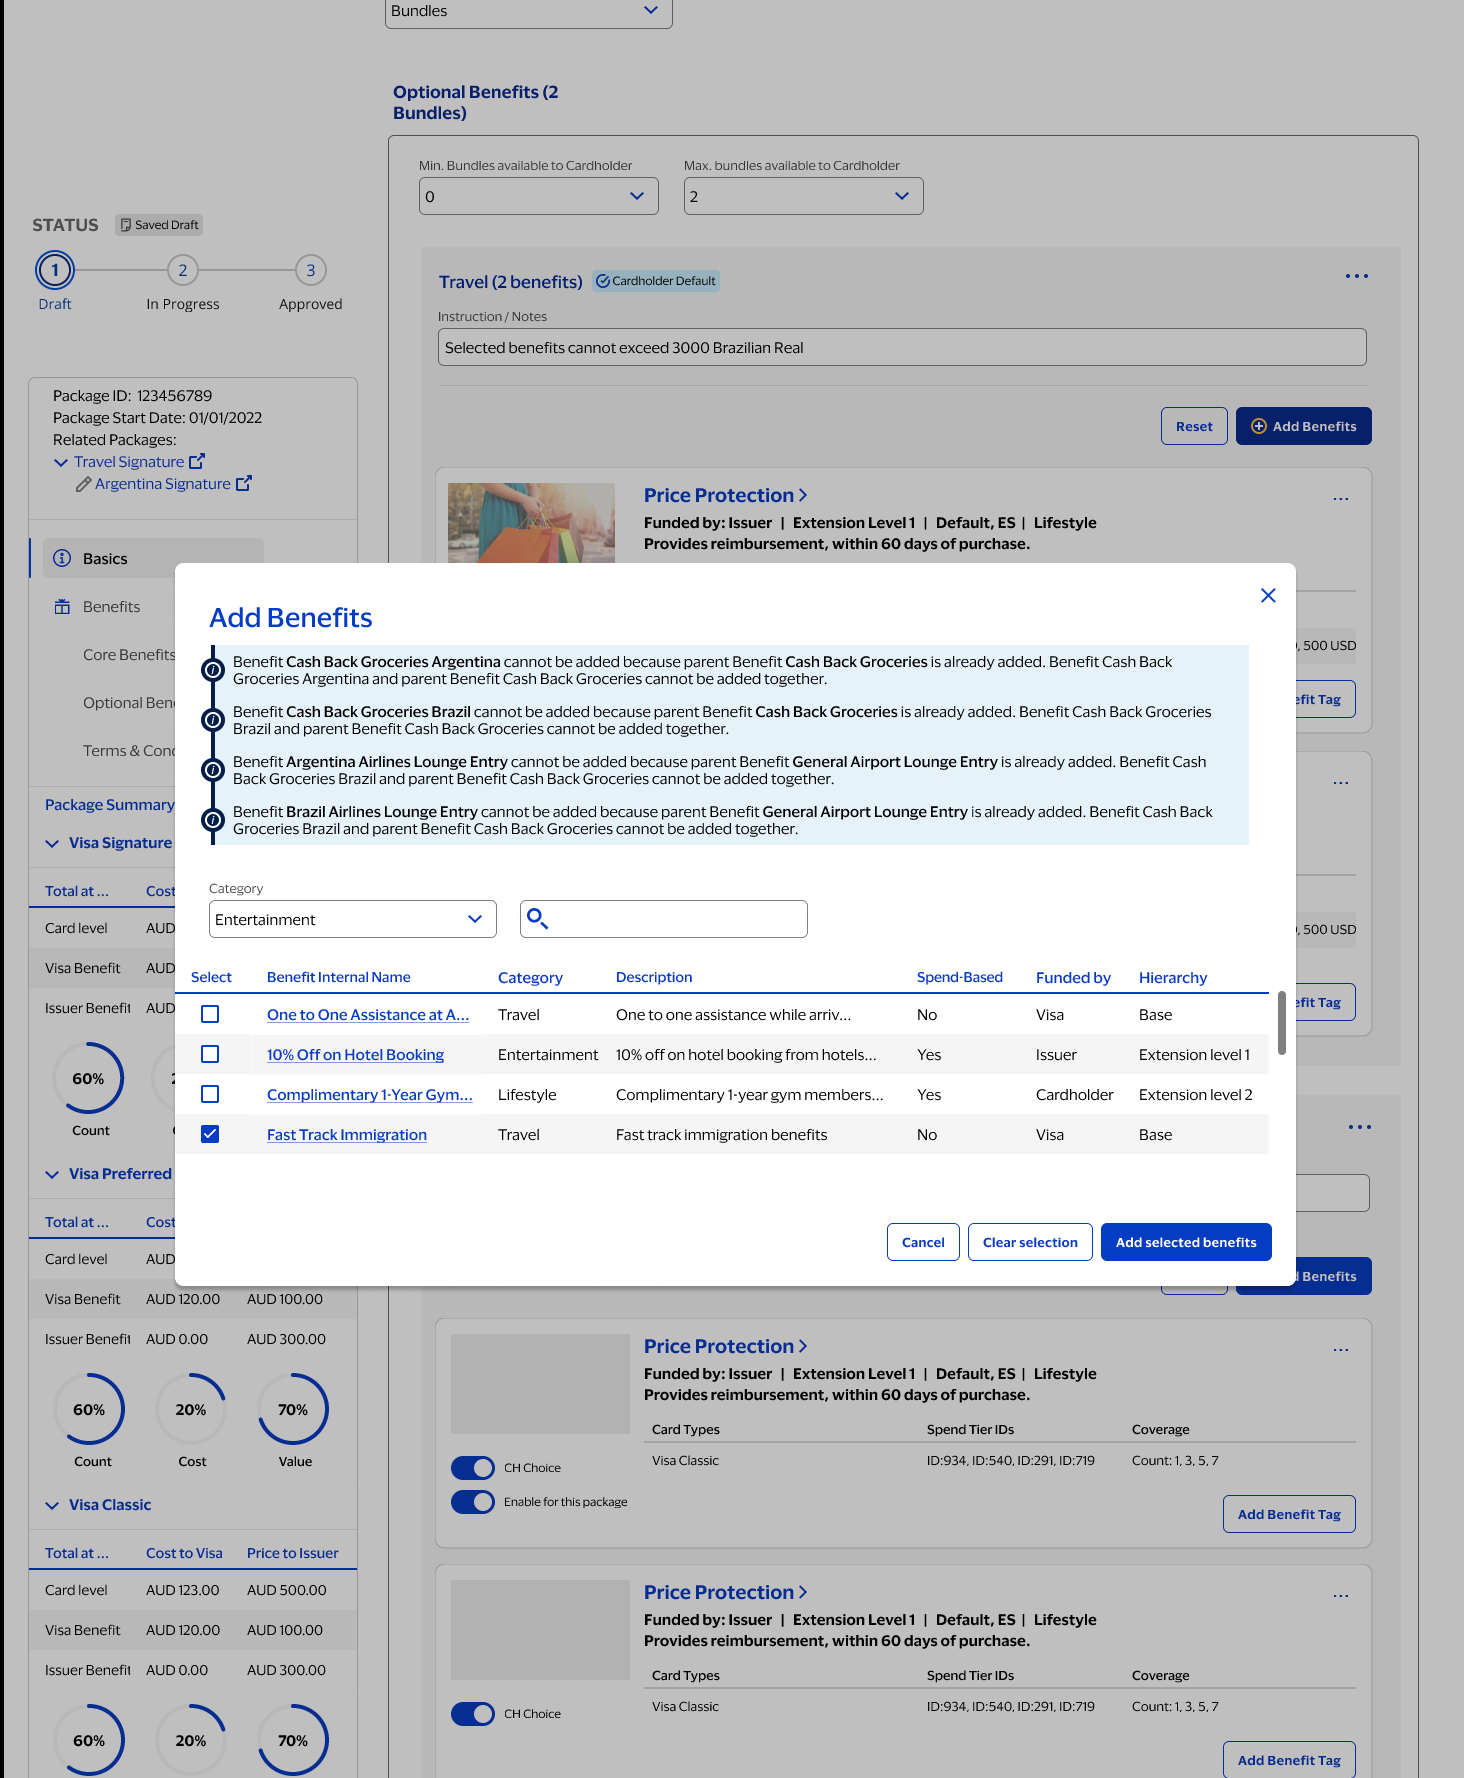Image resolution: width=1464 pixels, height=1778 pixels.
Task: Select Terms & Conditions sidebar item
Action: pyautogui.click(x=129, y=751)
